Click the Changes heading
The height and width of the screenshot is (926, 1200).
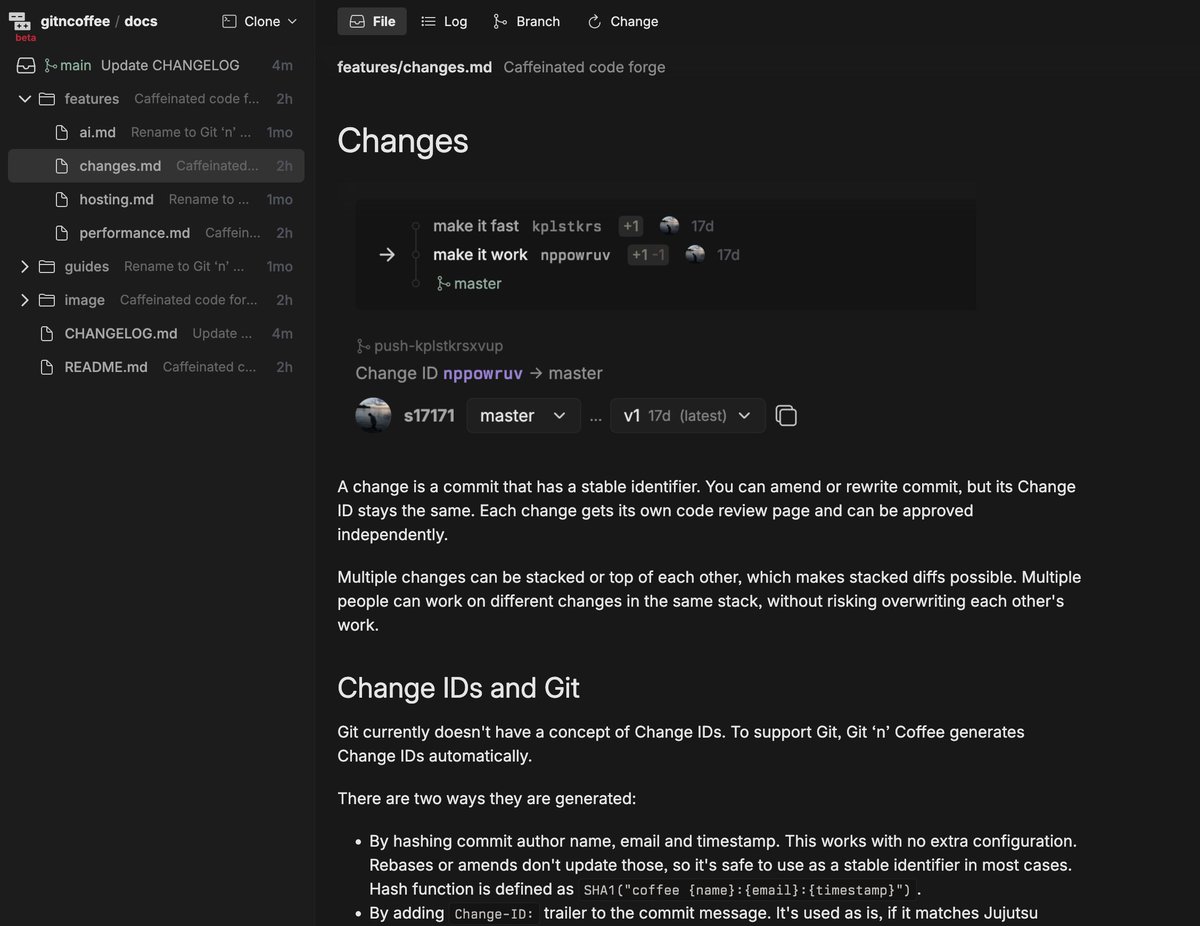(403, 140)
